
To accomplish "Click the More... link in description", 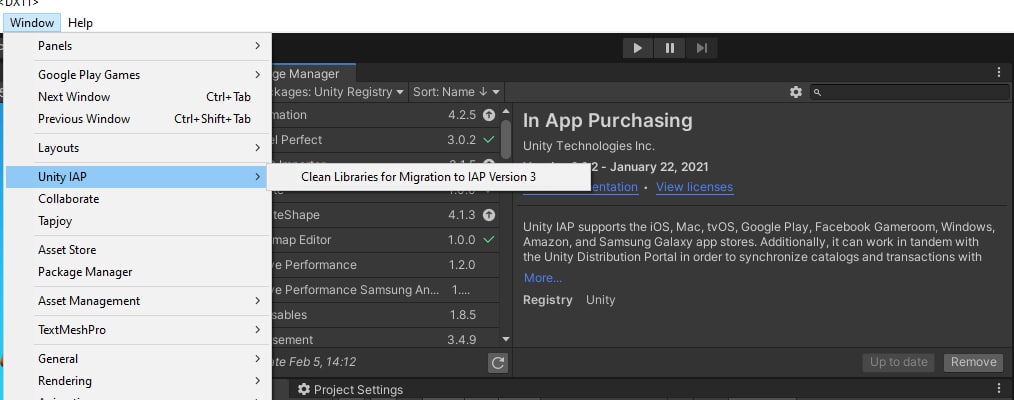I will 543,278.
